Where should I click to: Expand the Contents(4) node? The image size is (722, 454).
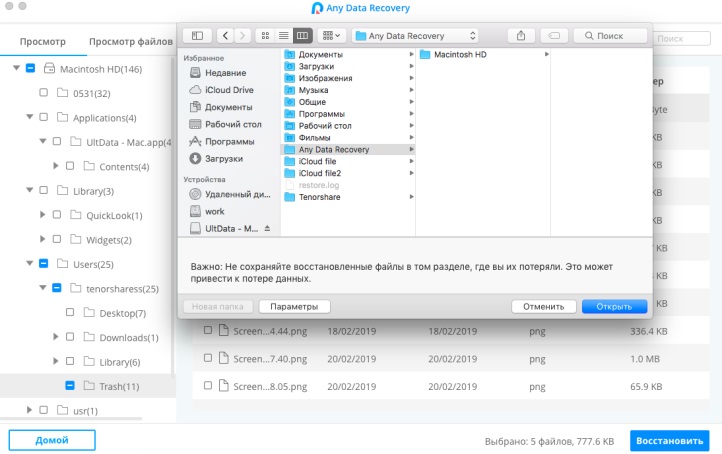56,166
